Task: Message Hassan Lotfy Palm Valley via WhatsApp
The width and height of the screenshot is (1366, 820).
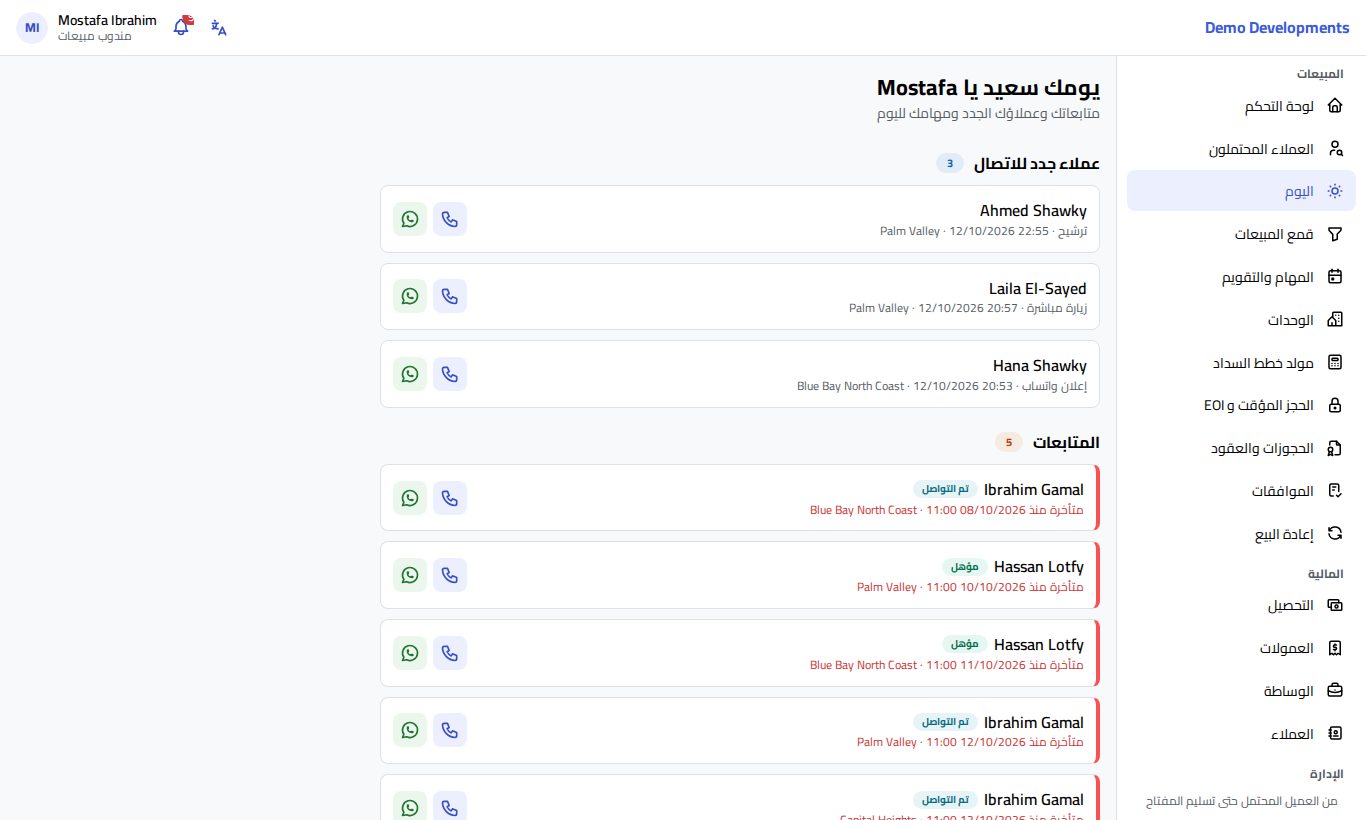Action: pos(410,575)
